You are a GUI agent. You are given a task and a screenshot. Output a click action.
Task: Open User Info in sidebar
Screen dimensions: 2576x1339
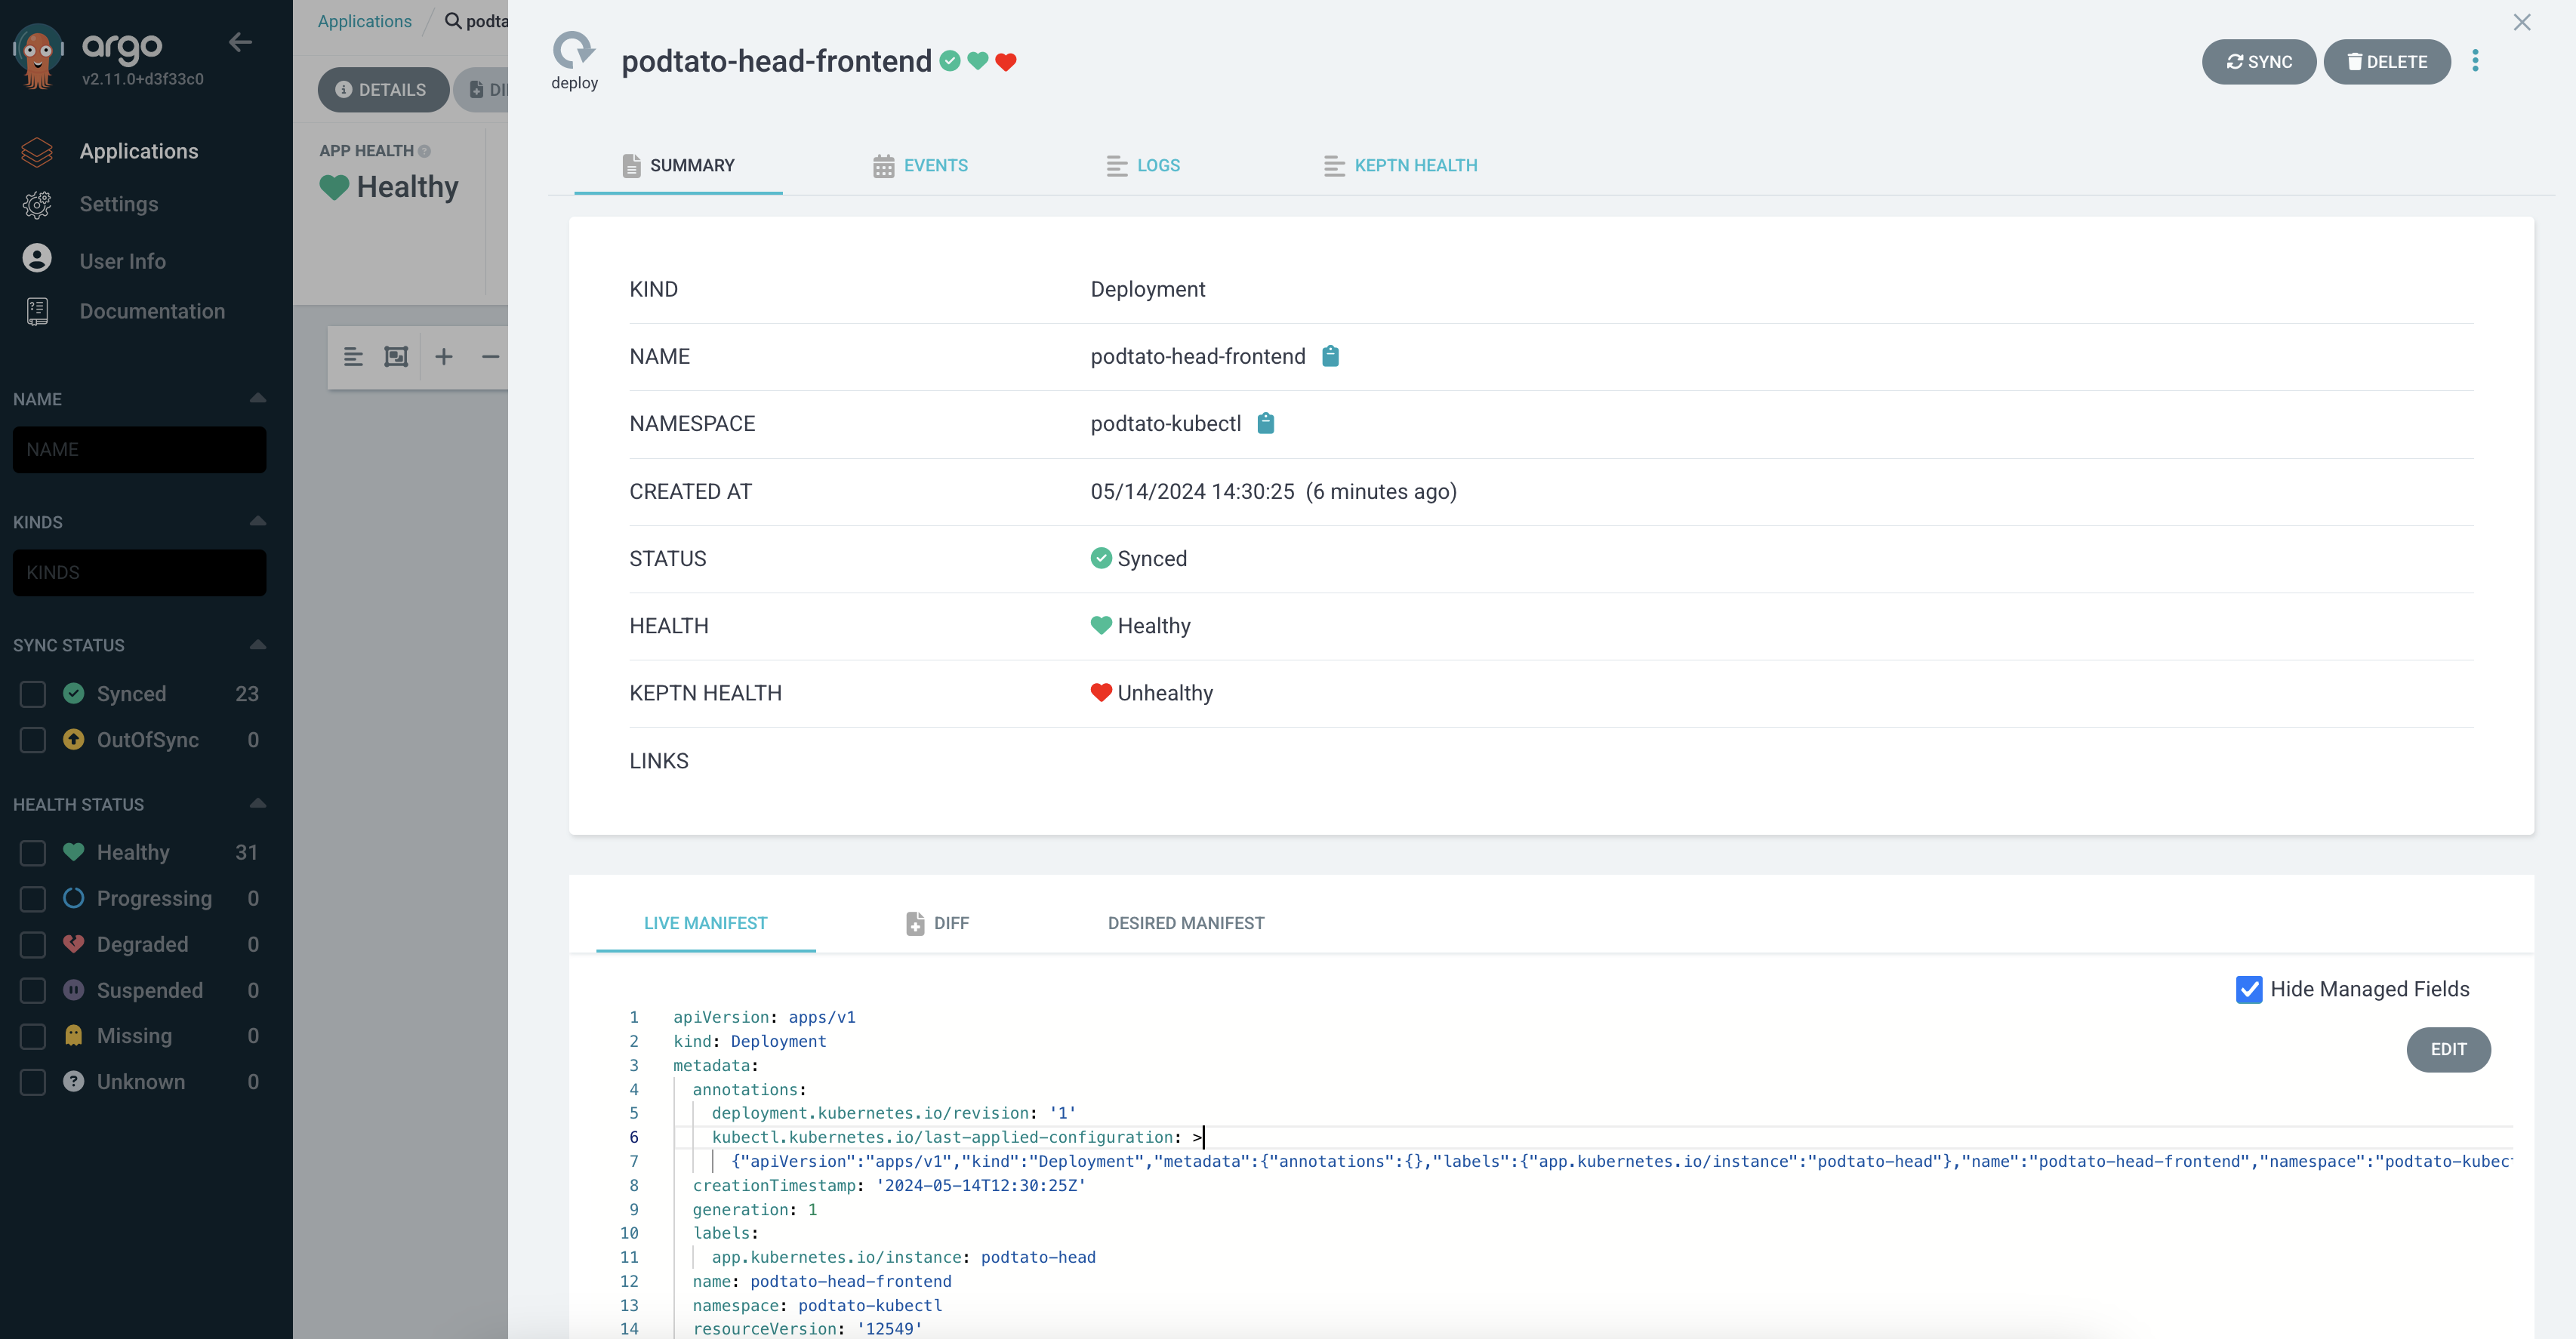point(122,260)
